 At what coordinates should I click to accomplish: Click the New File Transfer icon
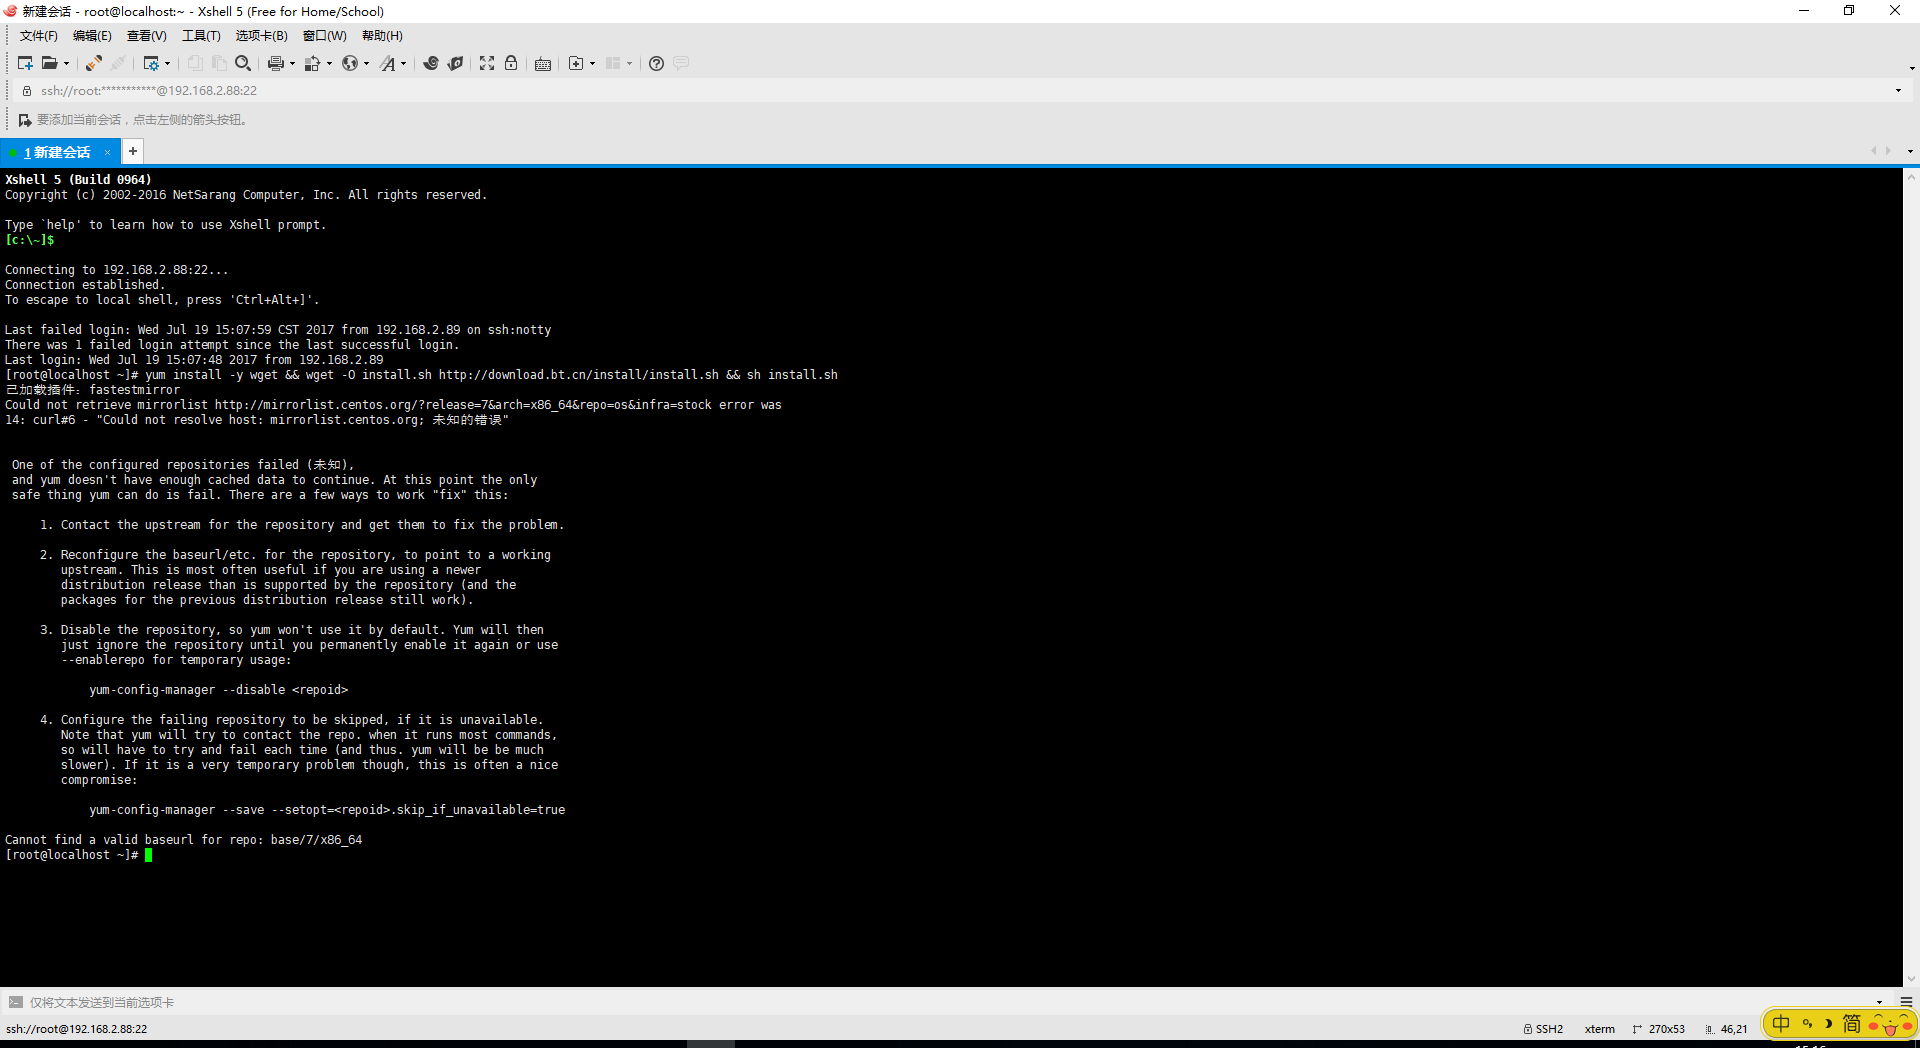[576, 63]
